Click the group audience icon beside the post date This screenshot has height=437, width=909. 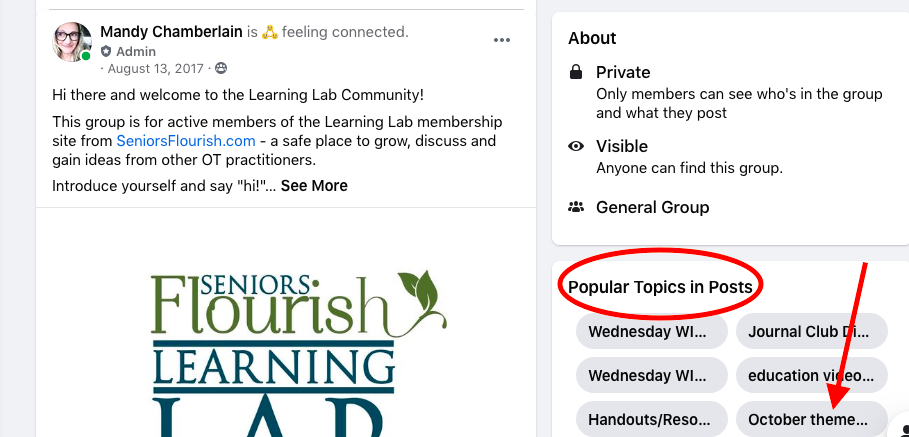(x=221, y=69)
